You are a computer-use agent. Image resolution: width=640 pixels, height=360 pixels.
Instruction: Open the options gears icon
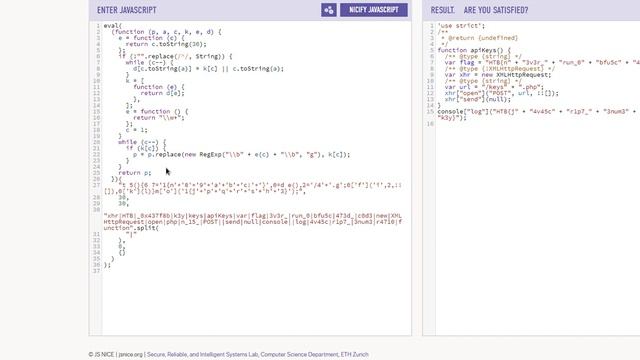pos(329,10)
